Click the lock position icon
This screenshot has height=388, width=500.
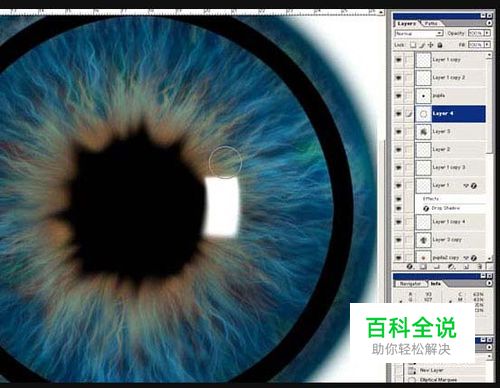tap(431, 45)
